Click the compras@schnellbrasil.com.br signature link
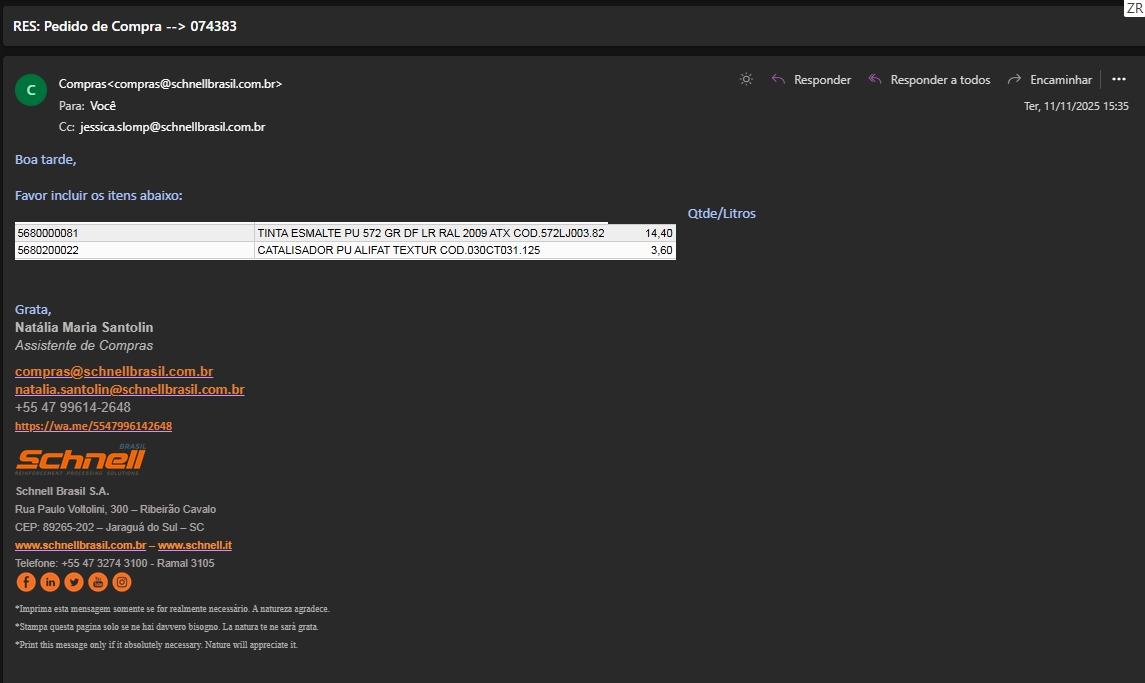Screen dimensions: 1145x683 click(114, 371)
